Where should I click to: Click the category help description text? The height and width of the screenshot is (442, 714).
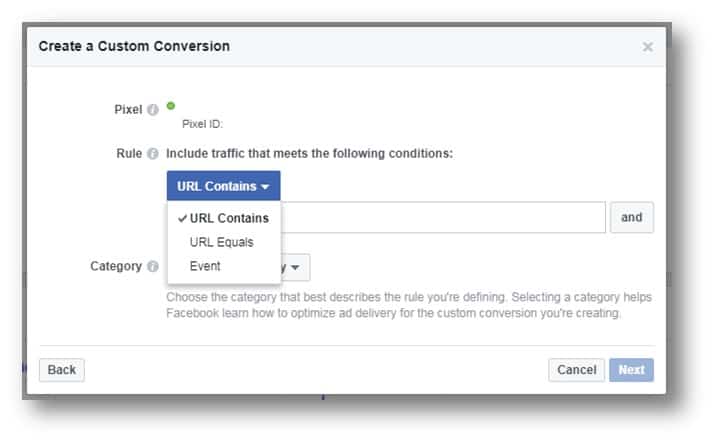click(x=408, y=305)
